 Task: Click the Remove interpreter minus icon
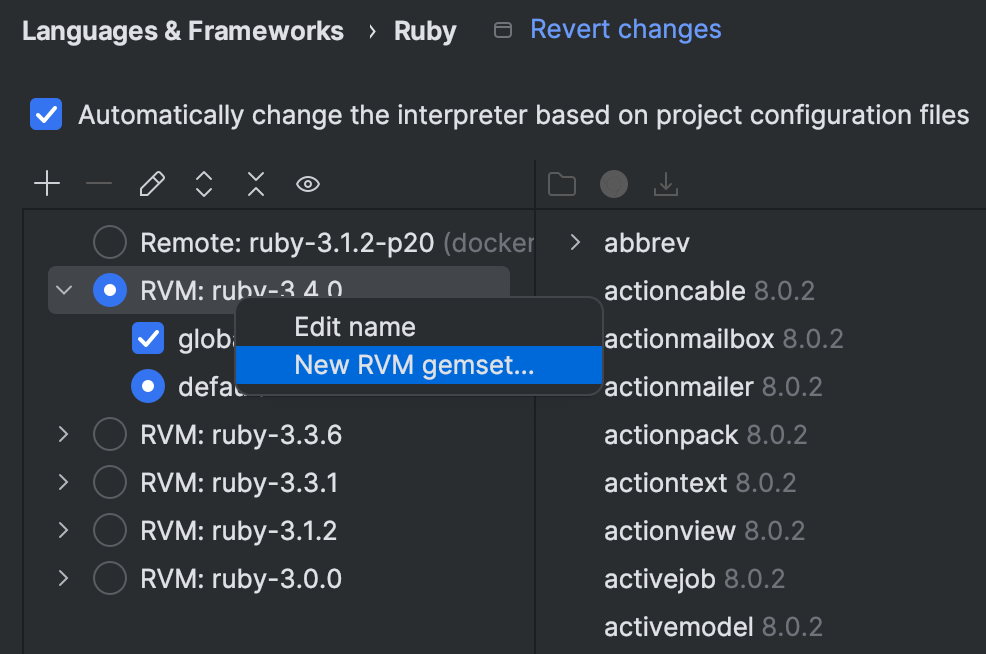coord(99,184)
